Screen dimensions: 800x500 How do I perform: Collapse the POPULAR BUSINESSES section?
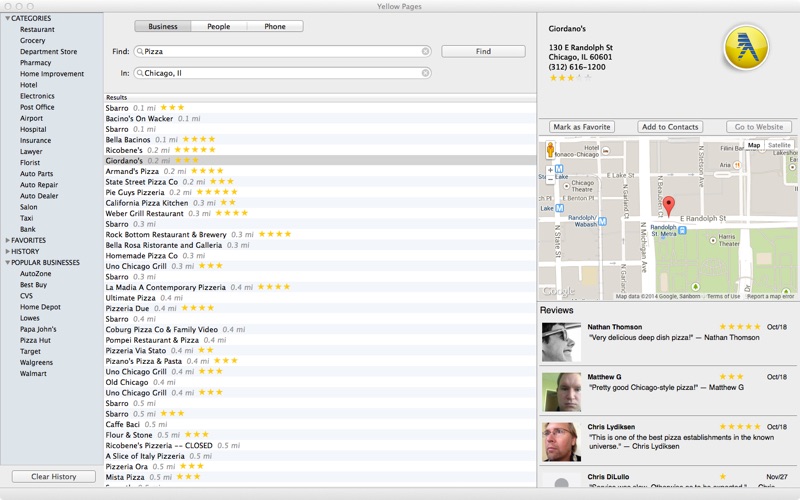8,263
